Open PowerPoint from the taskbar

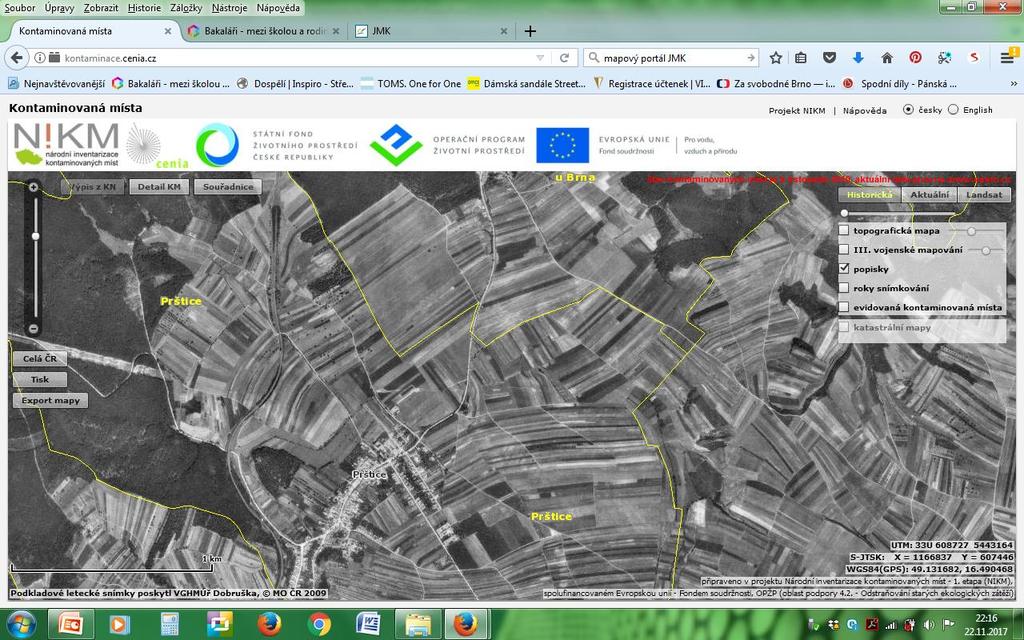tap(71, 624)
